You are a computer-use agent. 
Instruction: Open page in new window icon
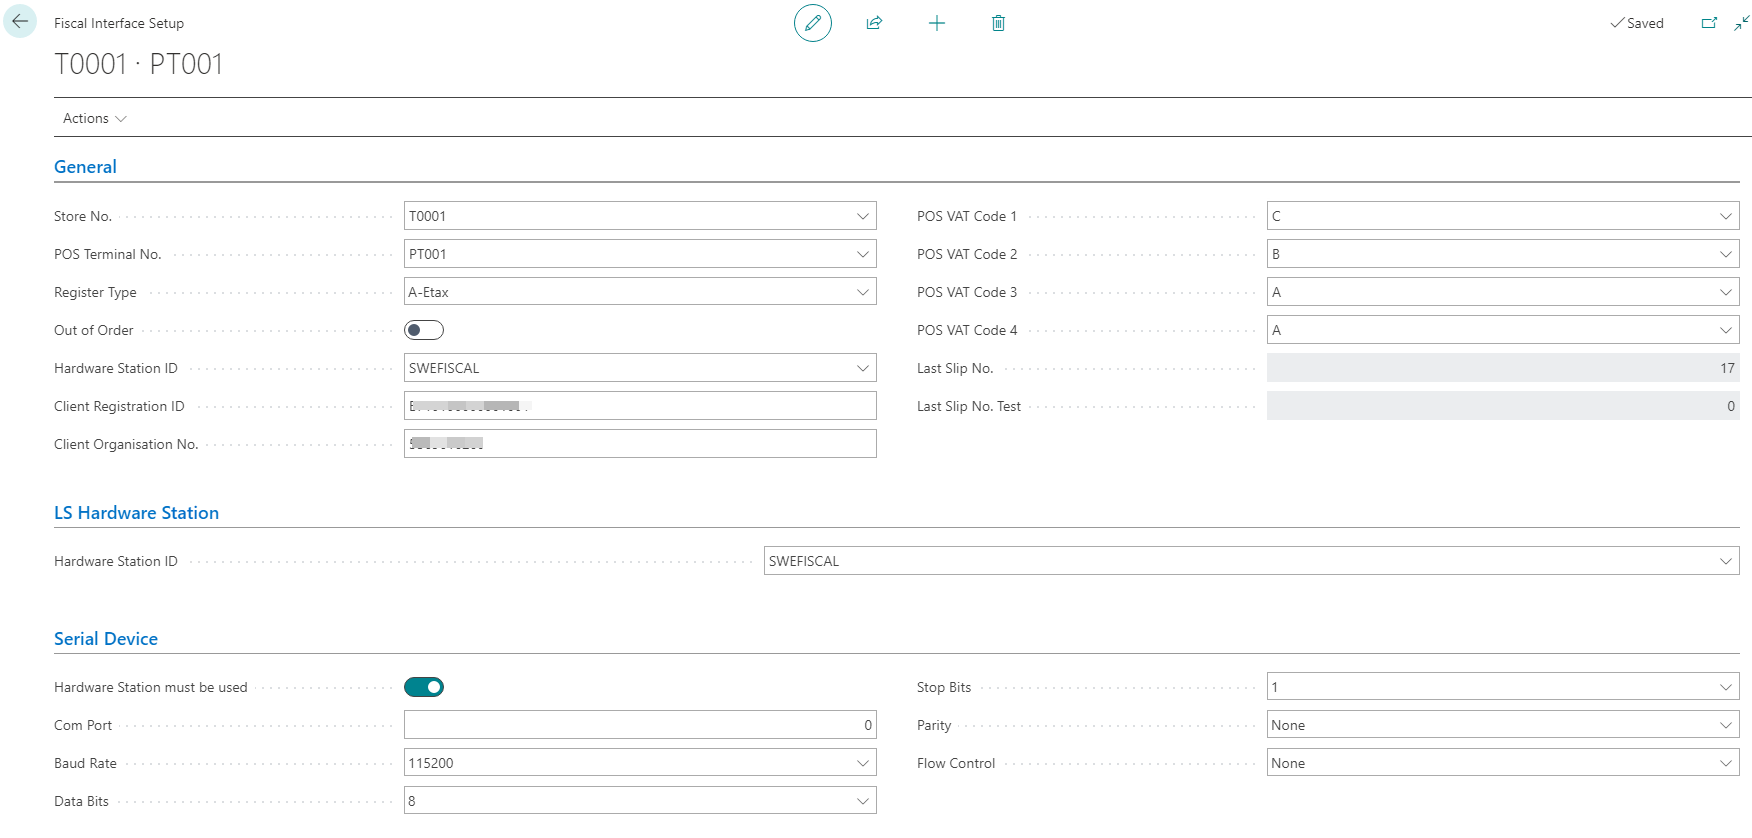(x=1709, y=23)
